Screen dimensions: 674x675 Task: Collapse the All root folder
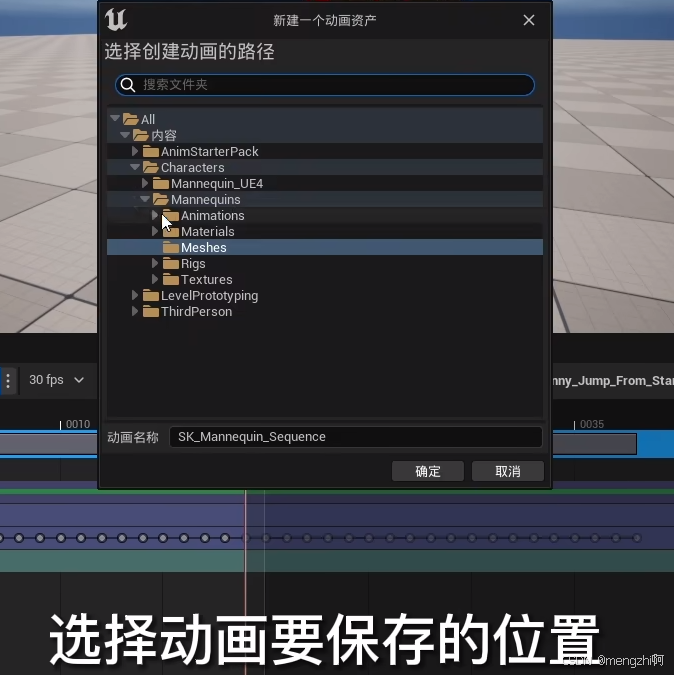point(115,118)
